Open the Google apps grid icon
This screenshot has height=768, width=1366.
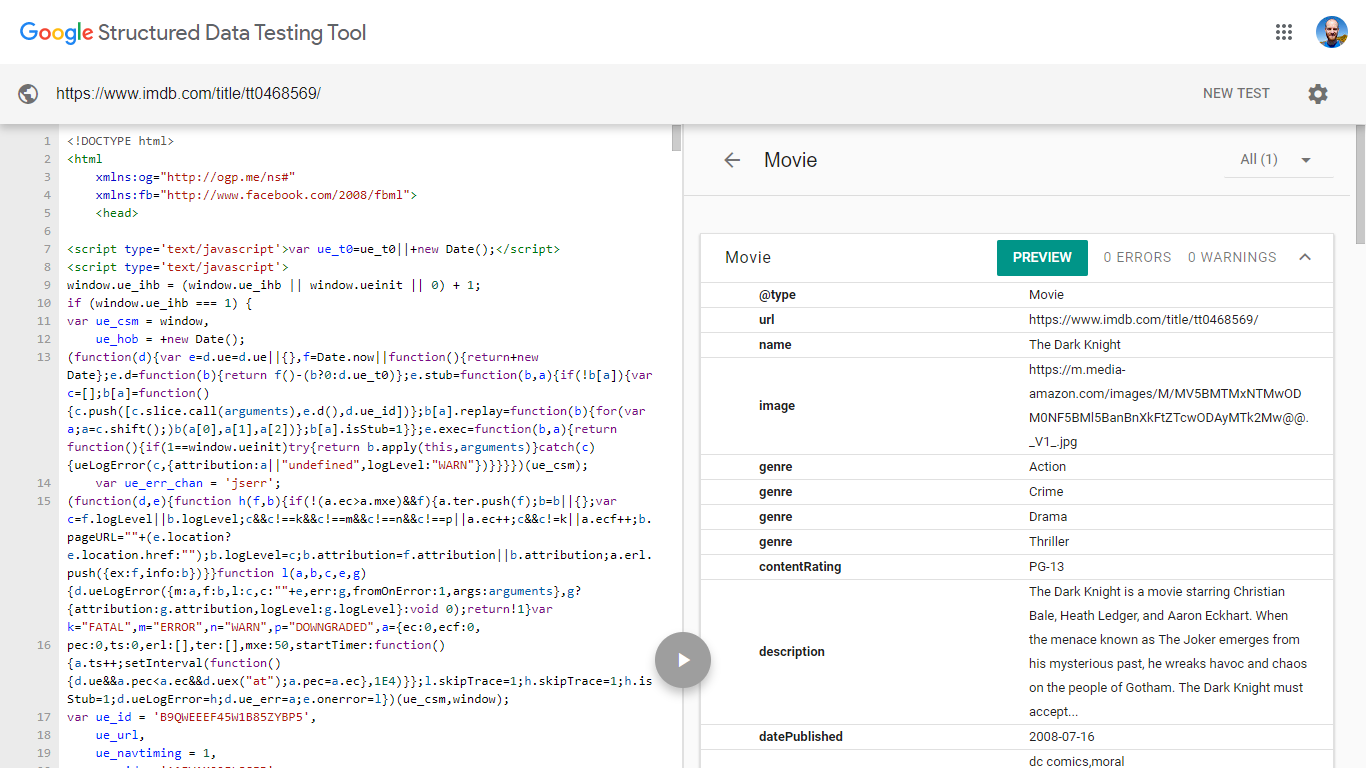coord(1284,32)
